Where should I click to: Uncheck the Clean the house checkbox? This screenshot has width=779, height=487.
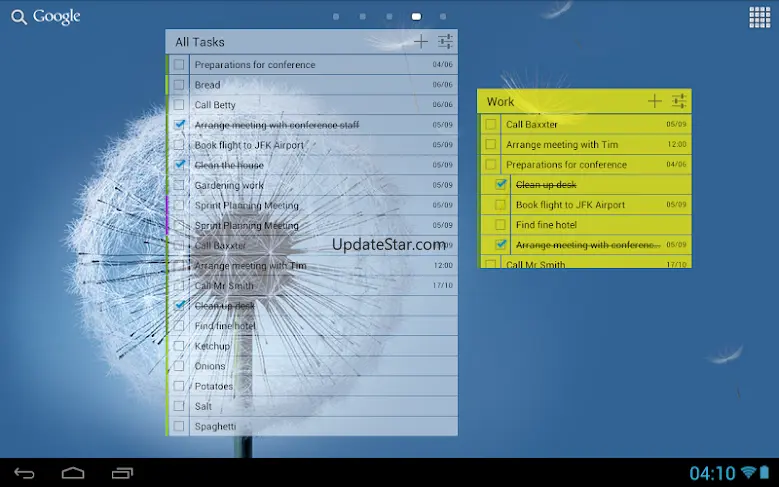coord(179,164)
